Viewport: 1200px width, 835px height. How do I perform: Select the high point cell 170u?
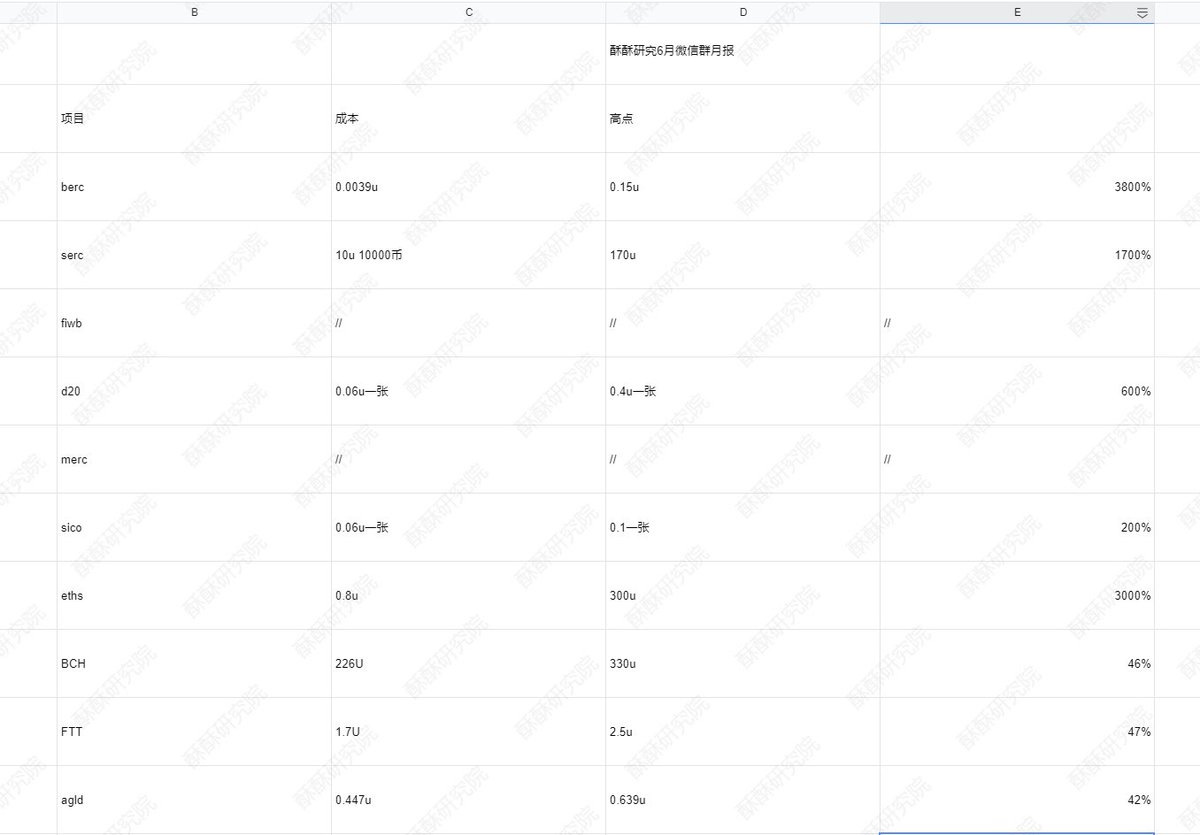[x=743, y=255]
